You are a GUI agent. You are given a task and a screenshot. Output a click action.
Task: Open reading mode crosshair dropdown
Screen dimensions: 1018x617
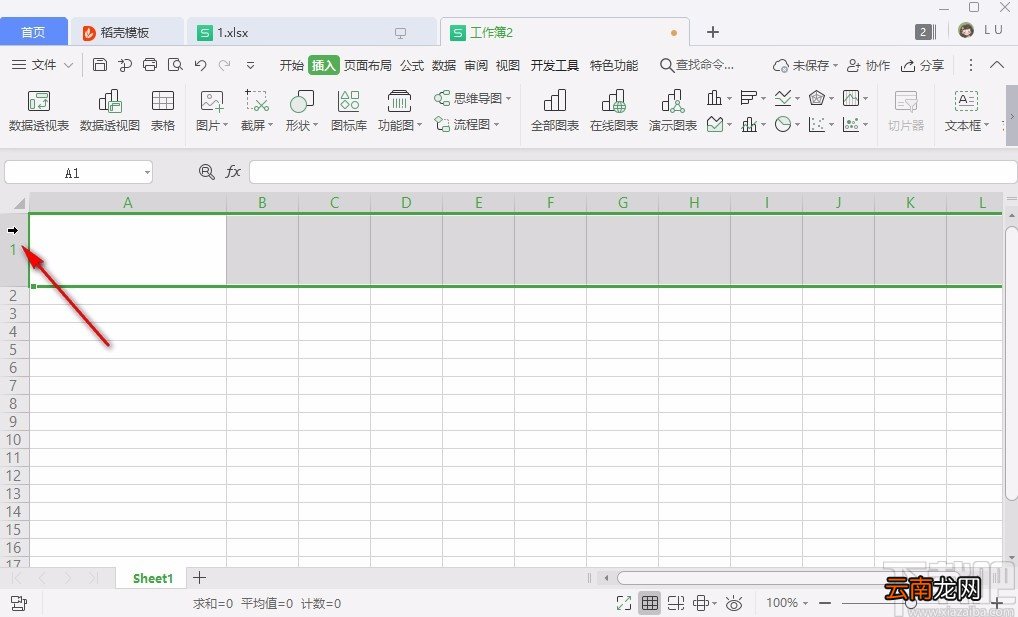tap(704, 603)
